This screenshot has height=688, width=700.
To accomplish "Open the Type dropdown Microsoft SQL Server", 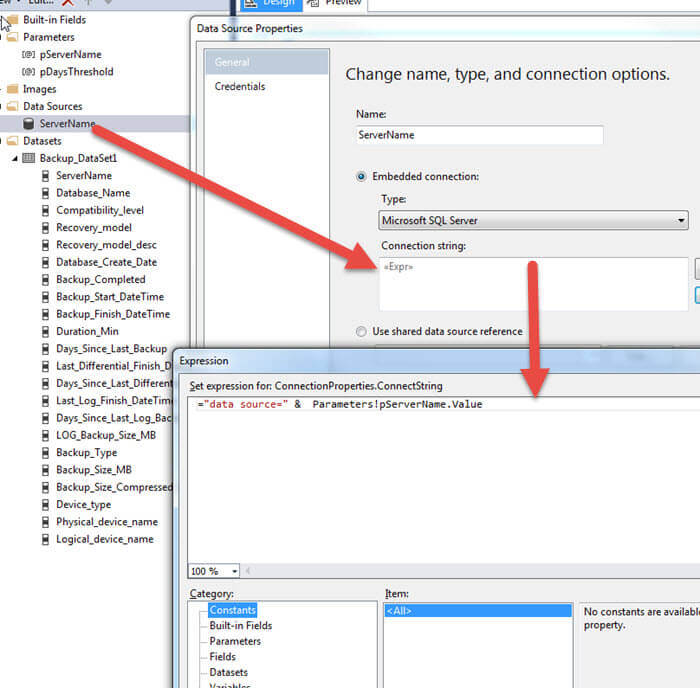I will click(533, 221).
